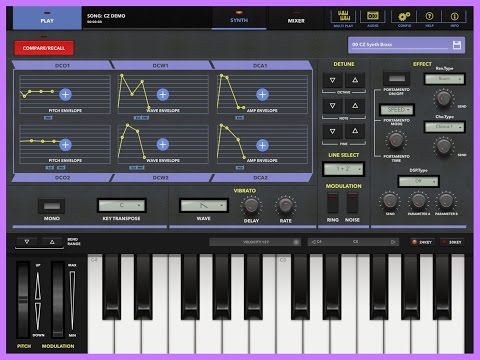Switch to the Synth tab
Viewport: 480px width, 360px height.
coord(239,18)
